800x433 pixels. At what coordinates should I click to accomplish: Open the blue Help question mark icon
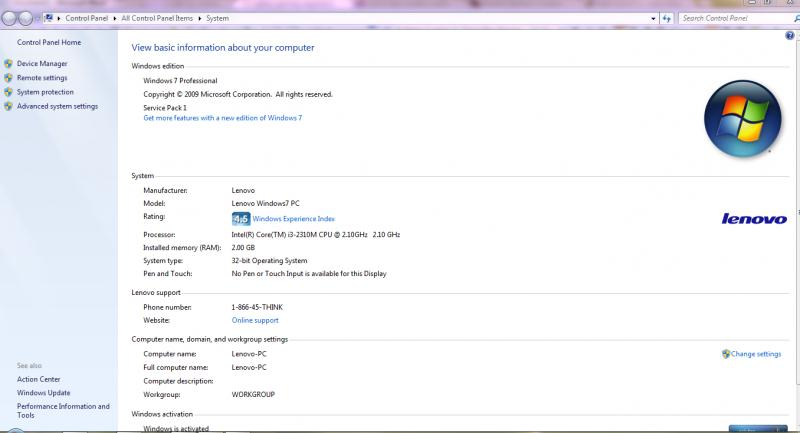pos(789,35)
